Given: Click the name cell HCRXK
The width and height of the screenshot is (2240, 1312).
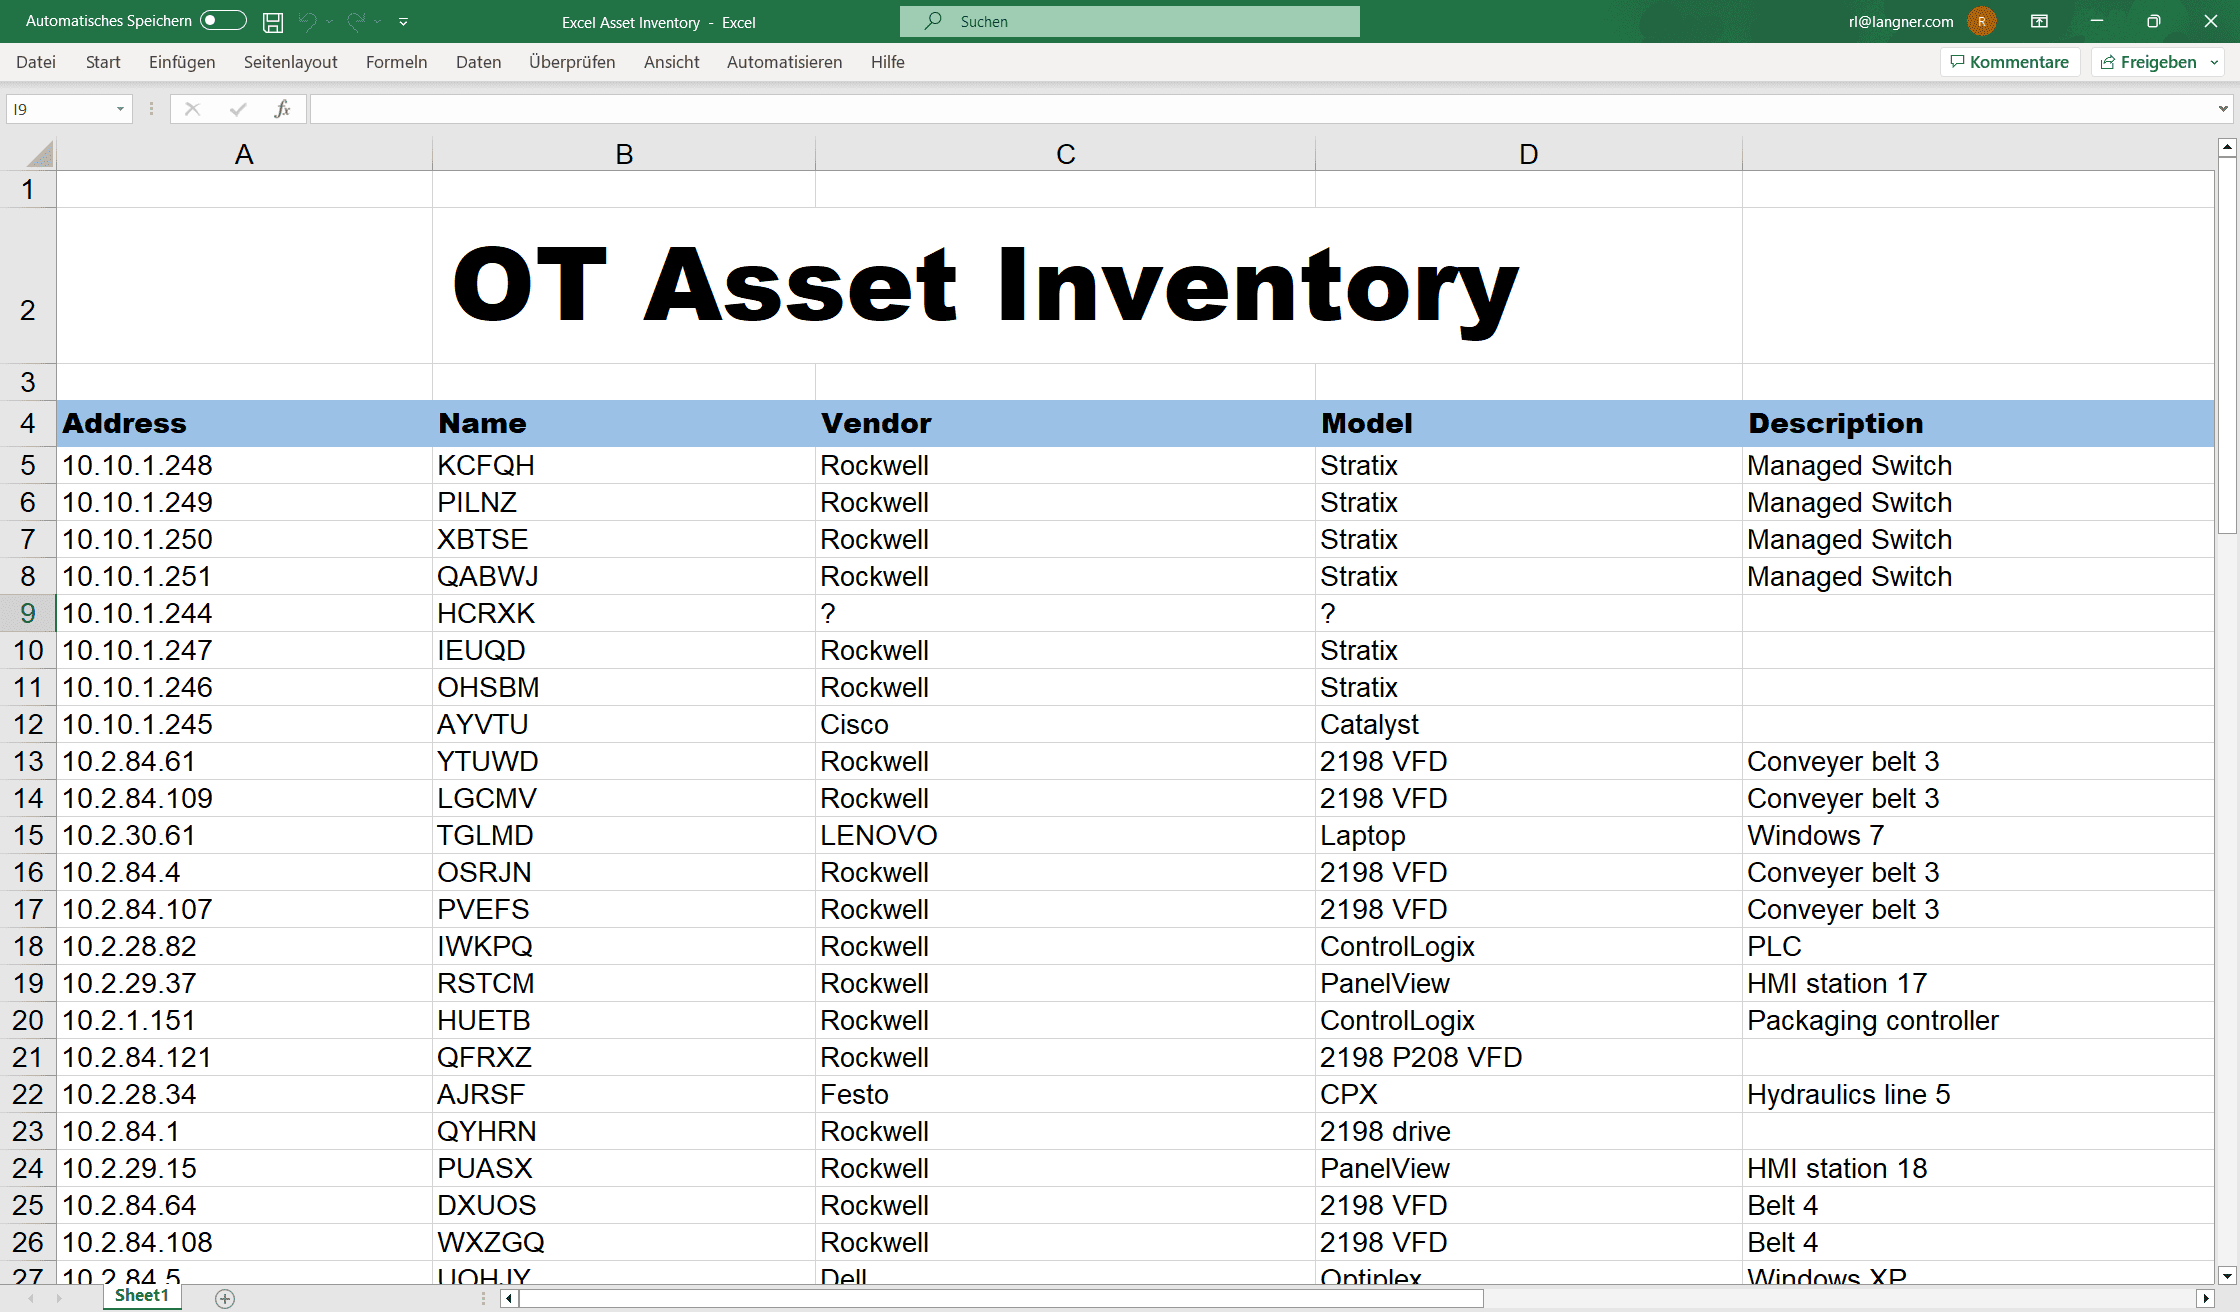Looking at the screenshot, I should (624, 613).
